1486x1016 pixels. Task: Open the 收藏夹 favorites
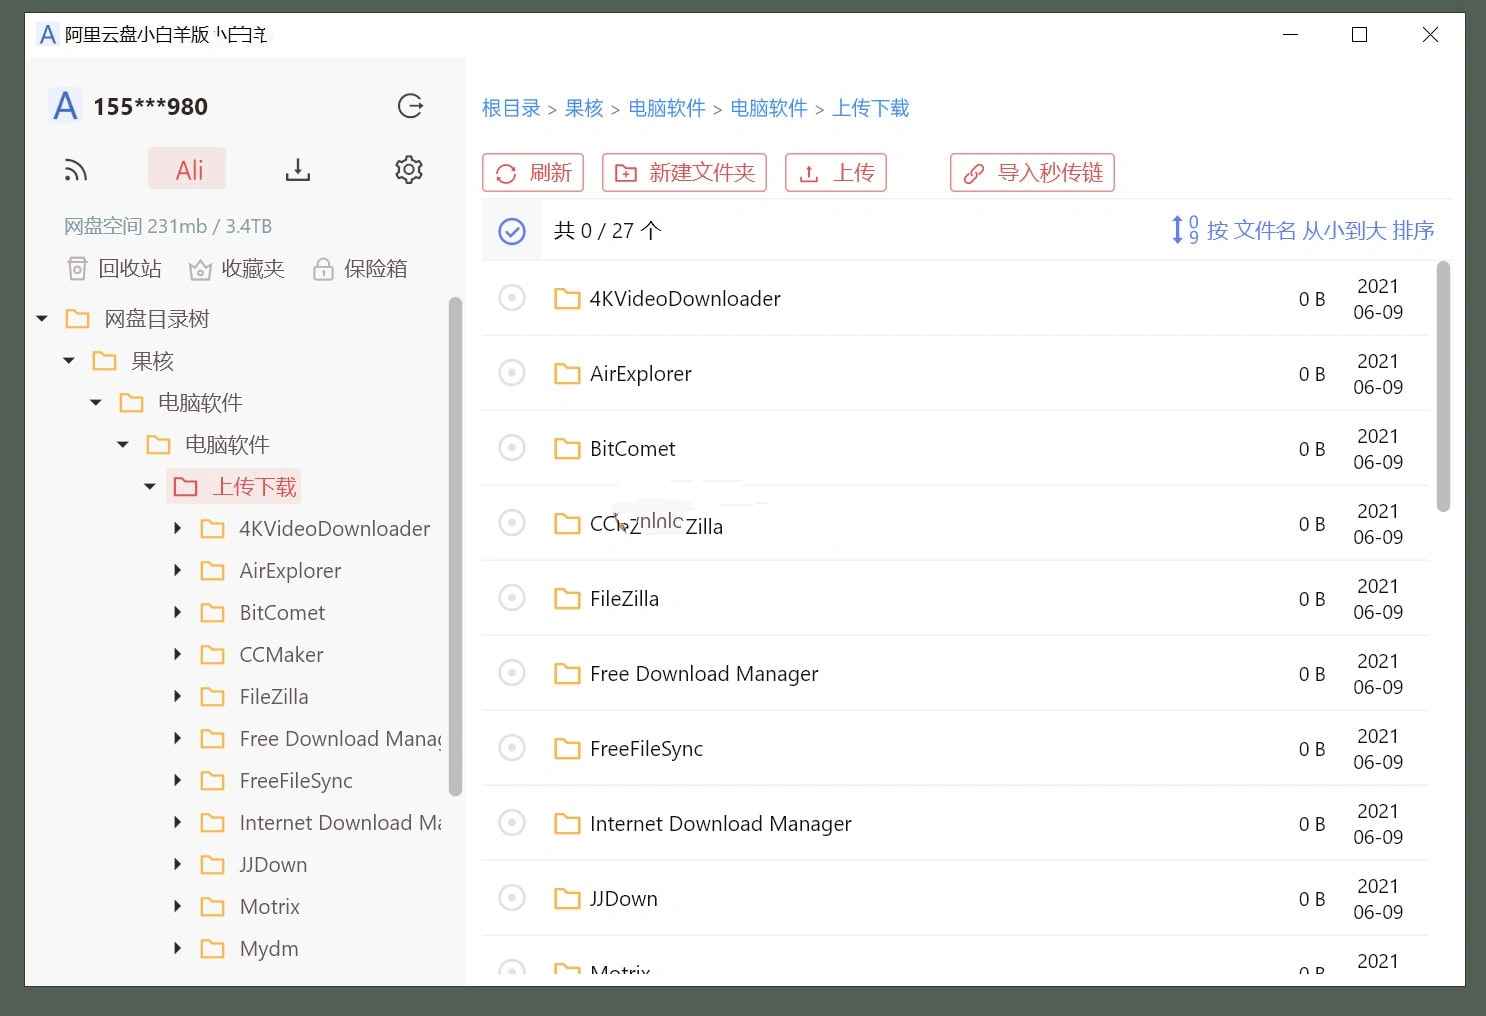coord(236,268)
